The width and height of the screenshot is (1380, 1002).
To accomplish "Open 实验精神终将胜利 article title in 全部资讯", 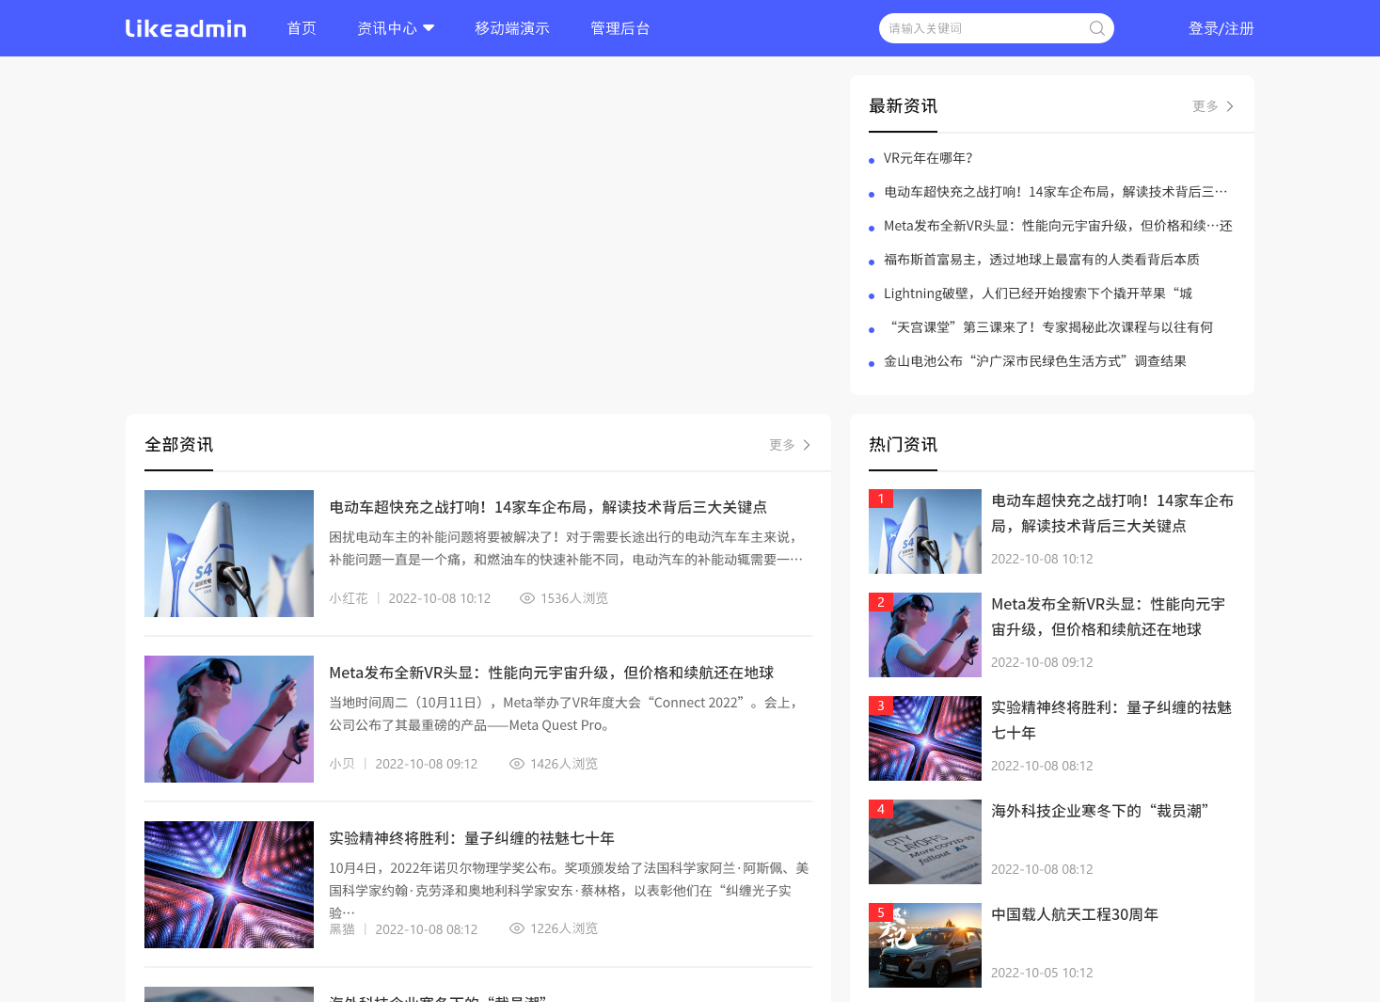I will [471, 838].
